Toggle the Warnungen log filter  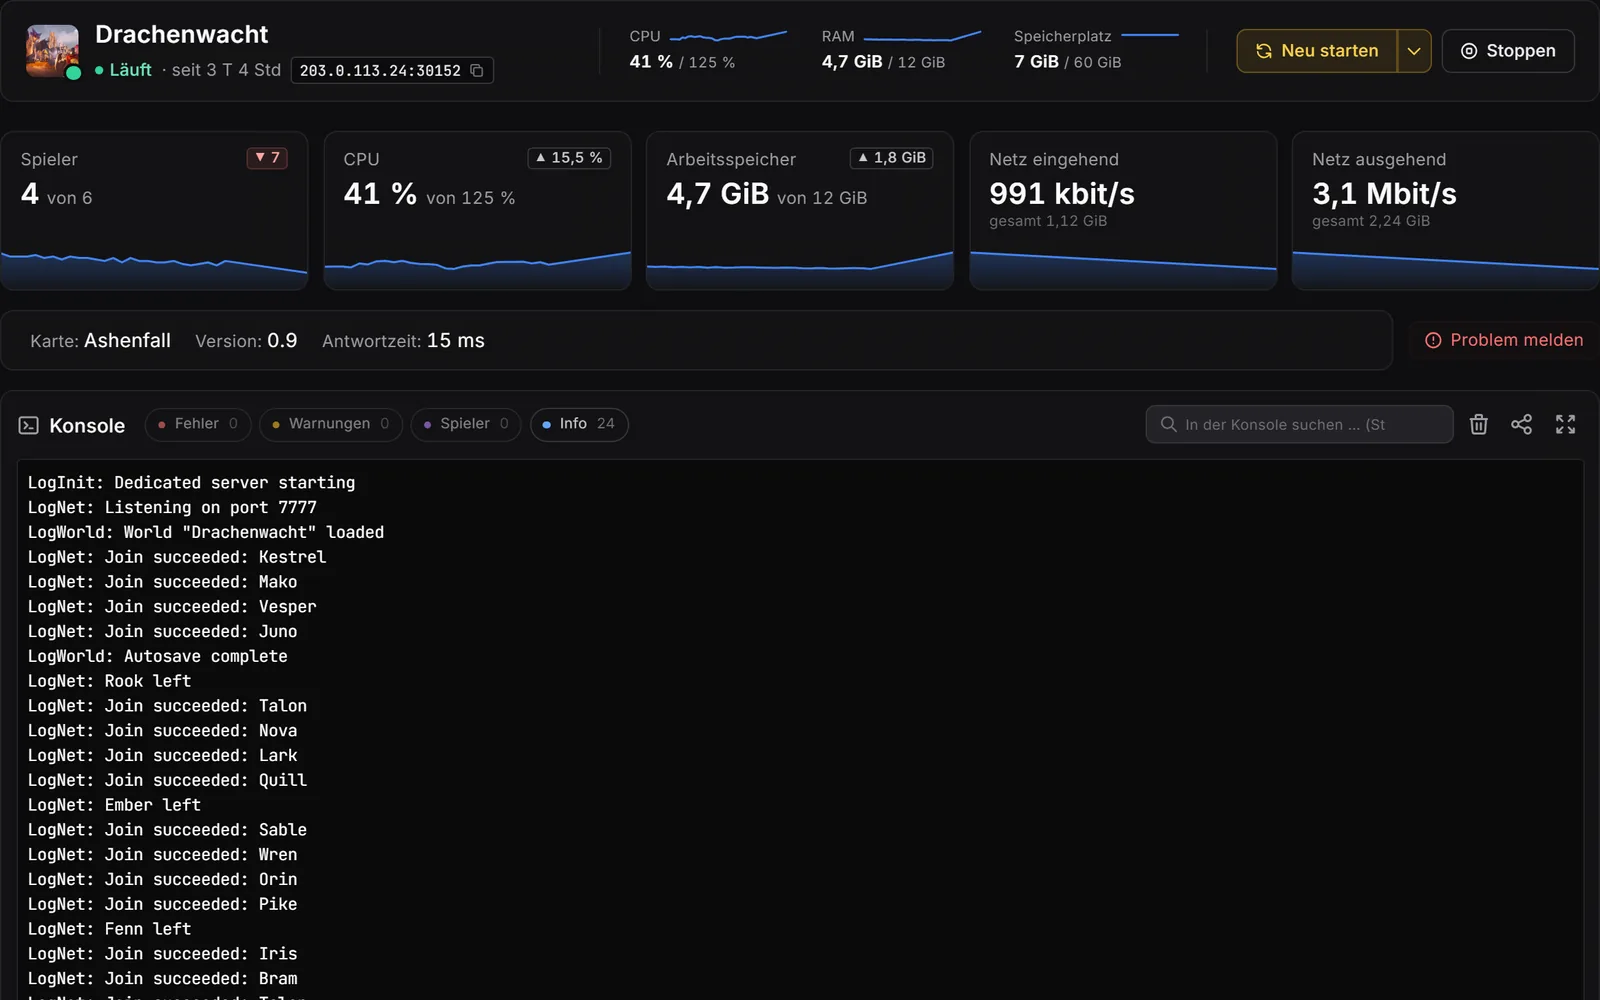330,424
